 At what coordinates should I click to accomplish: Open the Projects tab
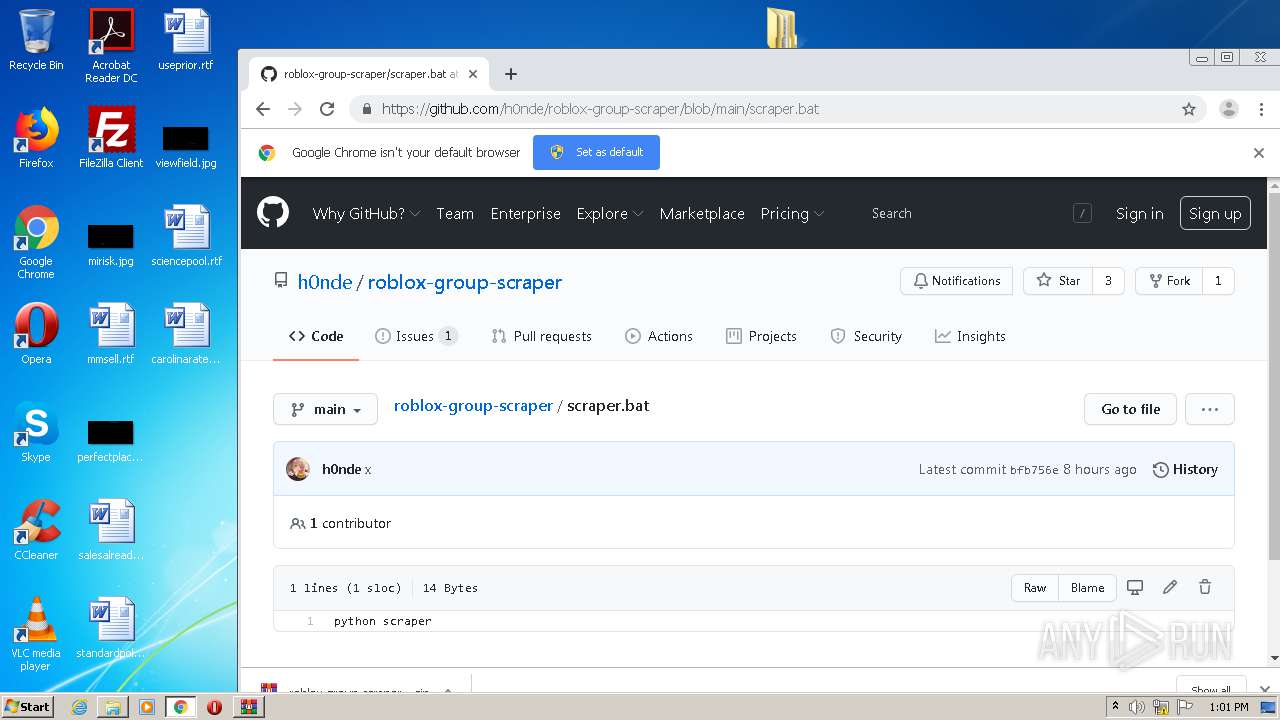point(761,336)
